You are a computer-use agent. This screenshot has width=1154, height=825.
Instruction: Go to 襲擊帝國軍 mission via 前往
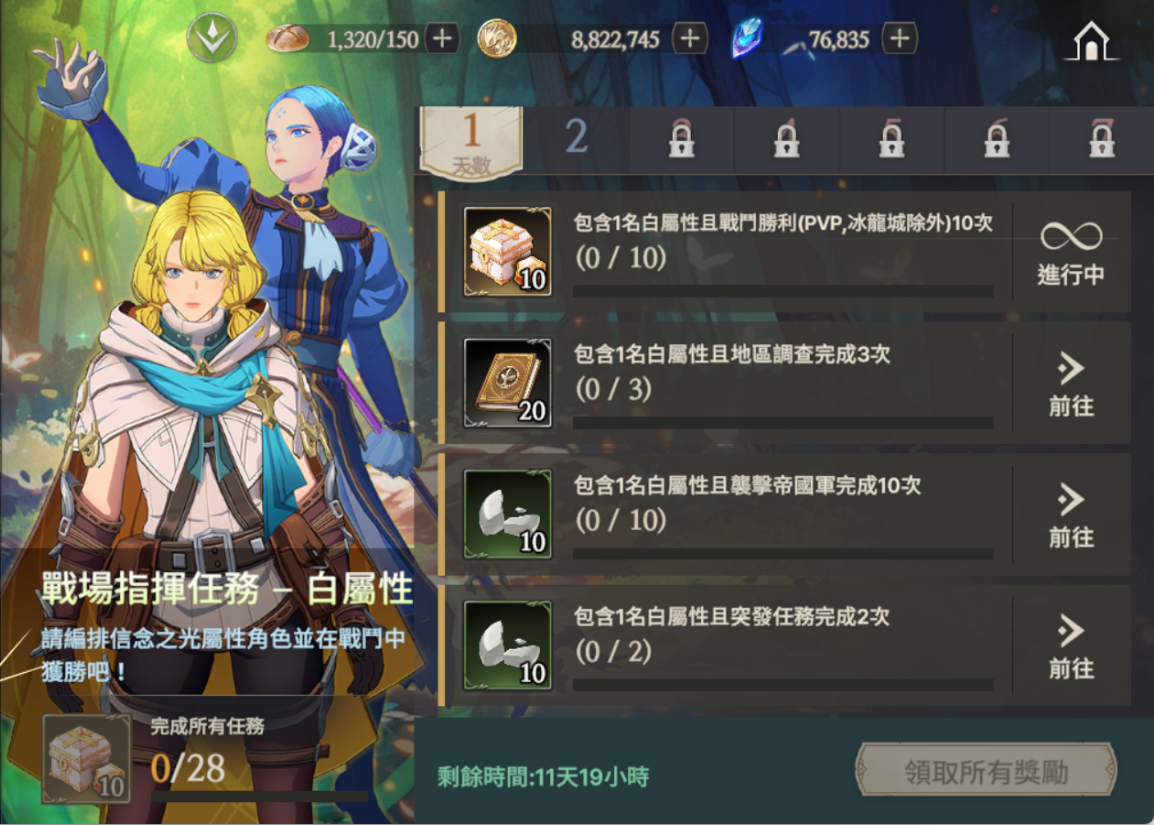coord(1072,514)
